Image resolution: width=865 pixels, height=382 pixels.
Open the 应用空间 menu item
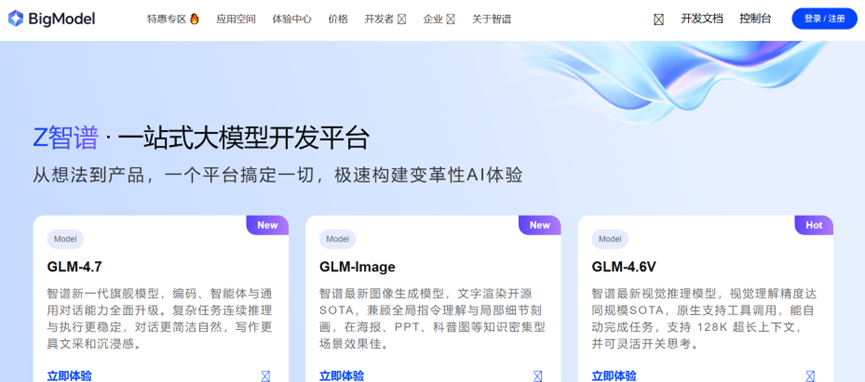[x=236, y=19]
